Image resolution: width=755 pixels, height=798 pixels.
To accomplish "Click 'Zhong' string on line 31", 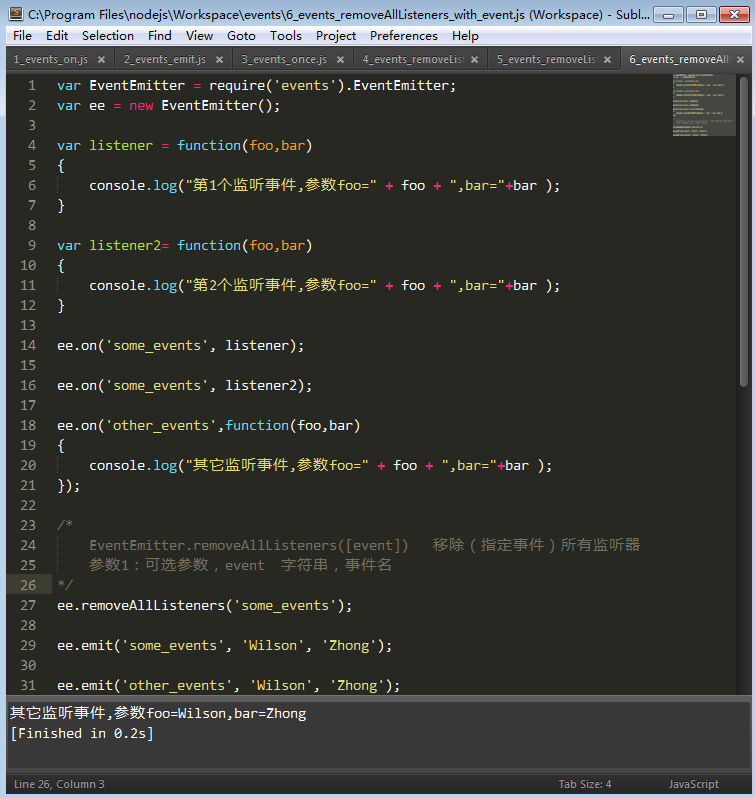I will (x=357, y=686).
